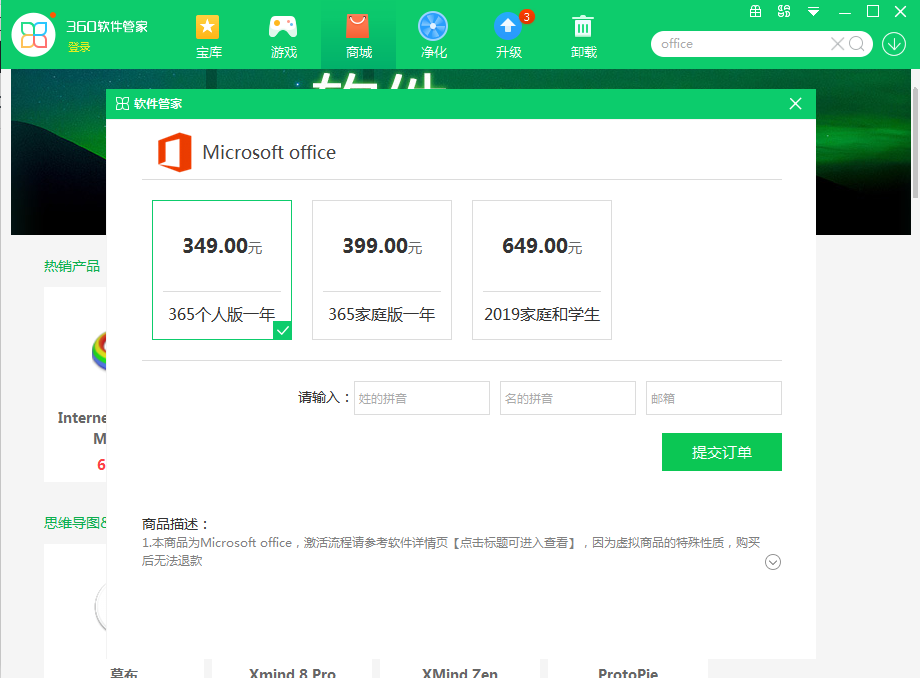Switch to the 卸载 uninstall tab
Screen dimensions: 920x678
coord(583,36)
